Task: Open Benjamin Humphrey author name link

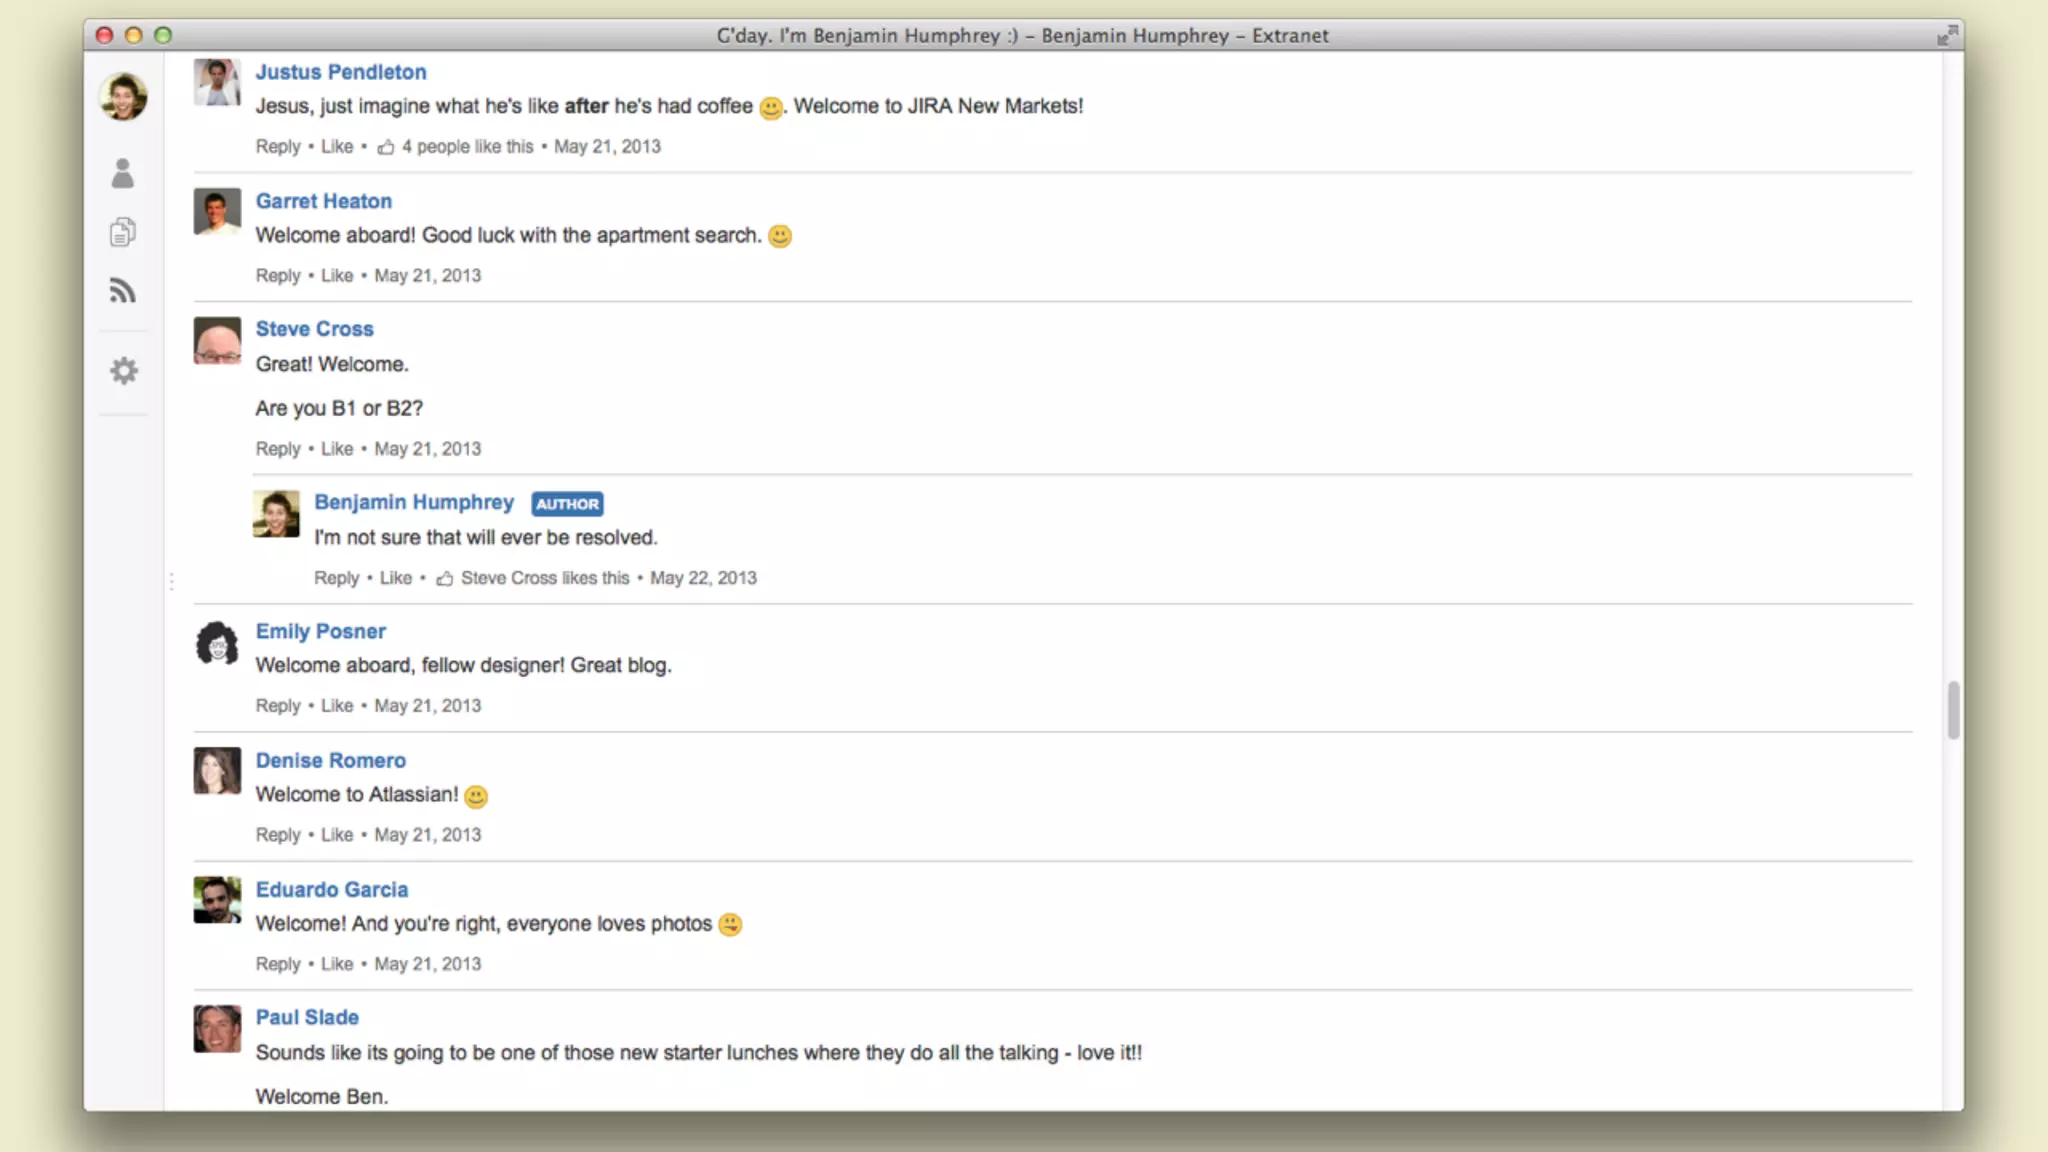Action: (413, 502)
